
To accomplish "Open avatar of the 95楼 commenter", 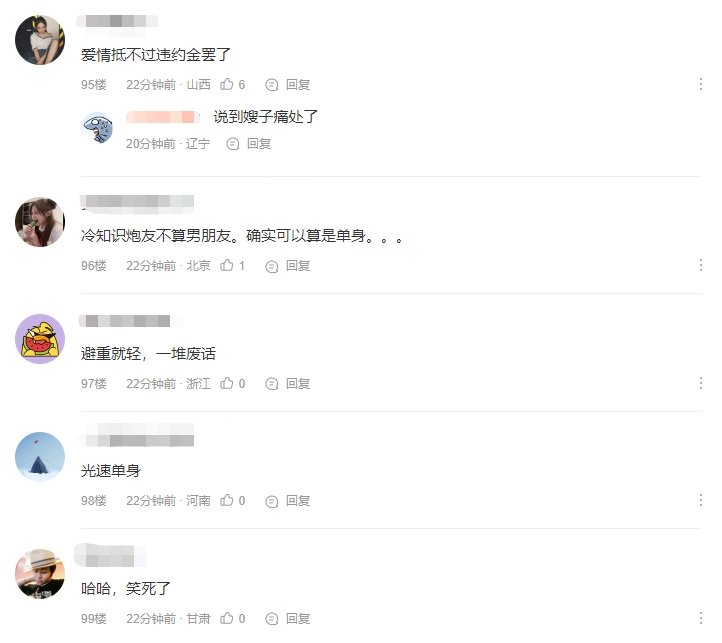I will tap(40, 40).
